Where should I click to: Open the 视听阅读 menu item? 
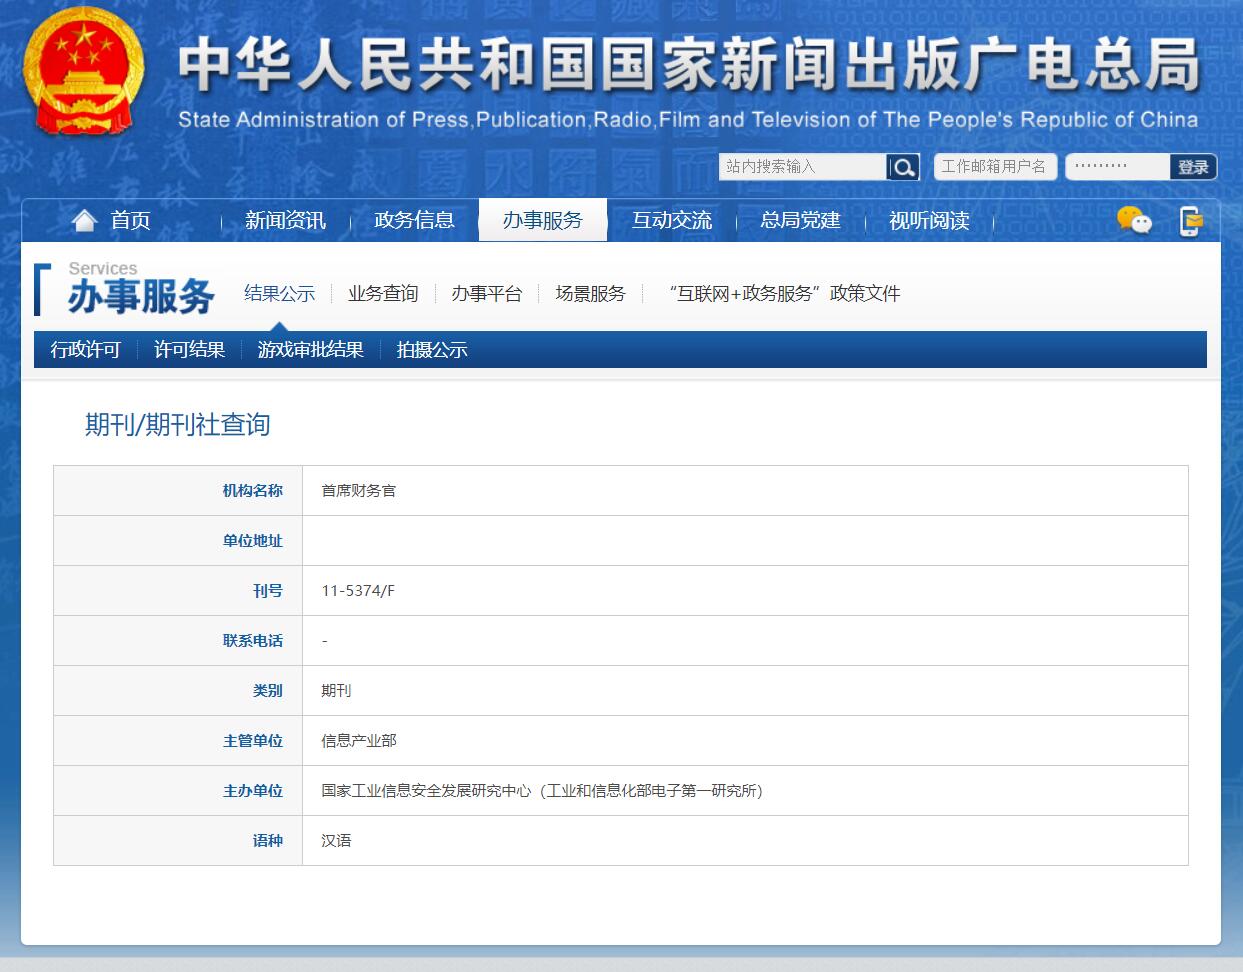[929, 220]
